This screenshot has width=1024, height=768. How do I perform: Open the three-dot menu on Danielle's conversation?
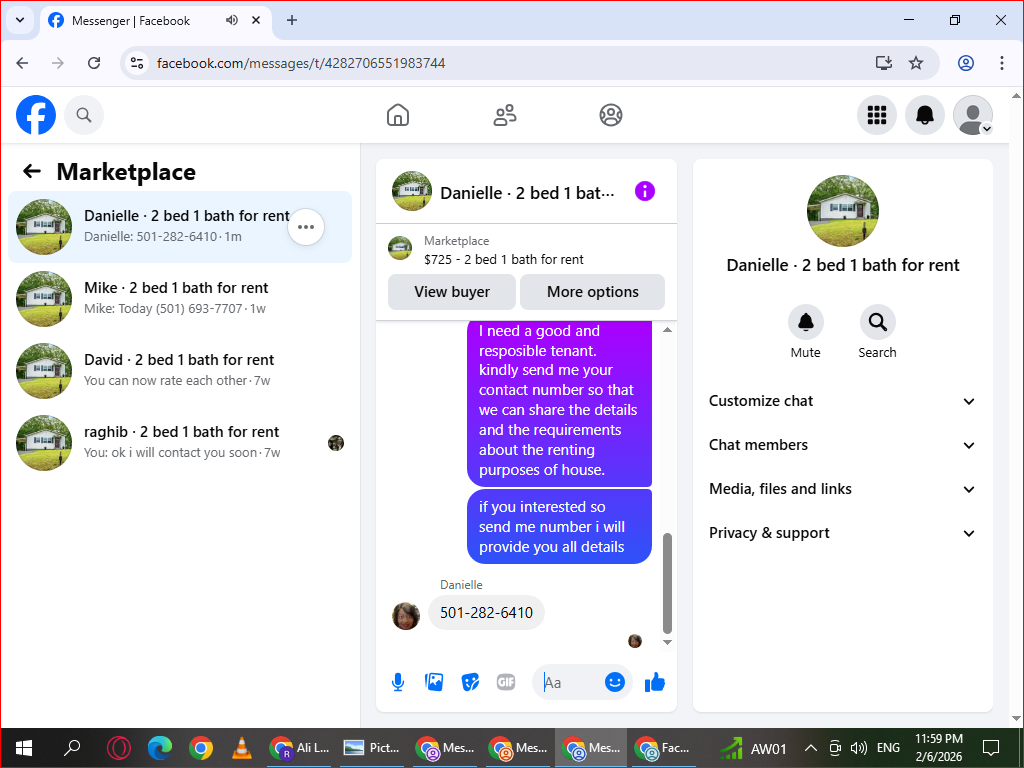(306, 227)
